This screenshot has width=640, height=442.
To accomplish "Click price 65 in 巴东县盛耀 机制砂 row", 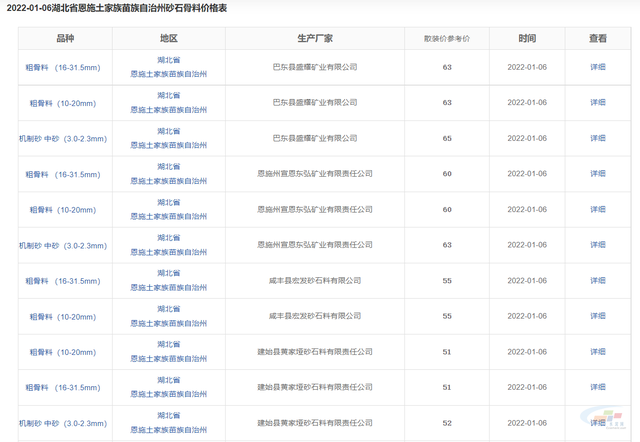I will click(x=447, y=138).
